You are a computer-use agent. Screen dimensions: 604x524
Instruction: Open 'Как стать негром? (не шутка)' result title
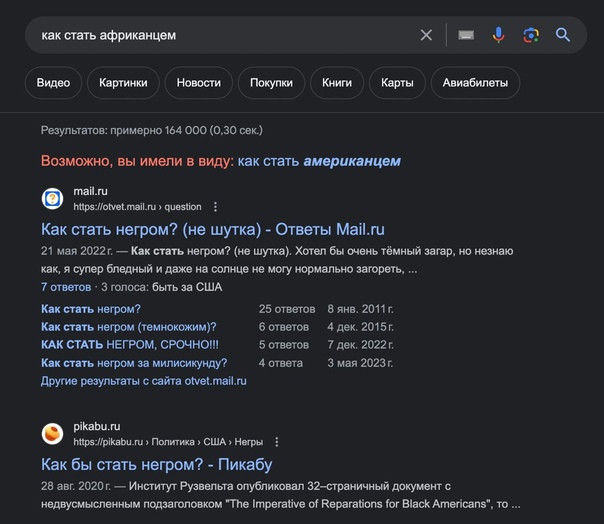[213, 229]
